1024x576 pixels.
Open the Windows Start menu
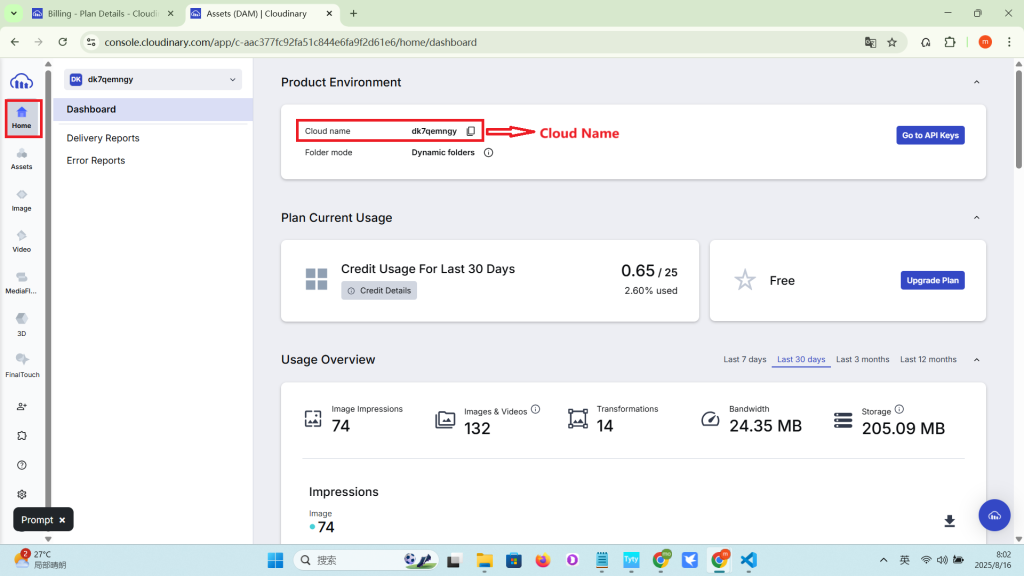coord(276,560)
